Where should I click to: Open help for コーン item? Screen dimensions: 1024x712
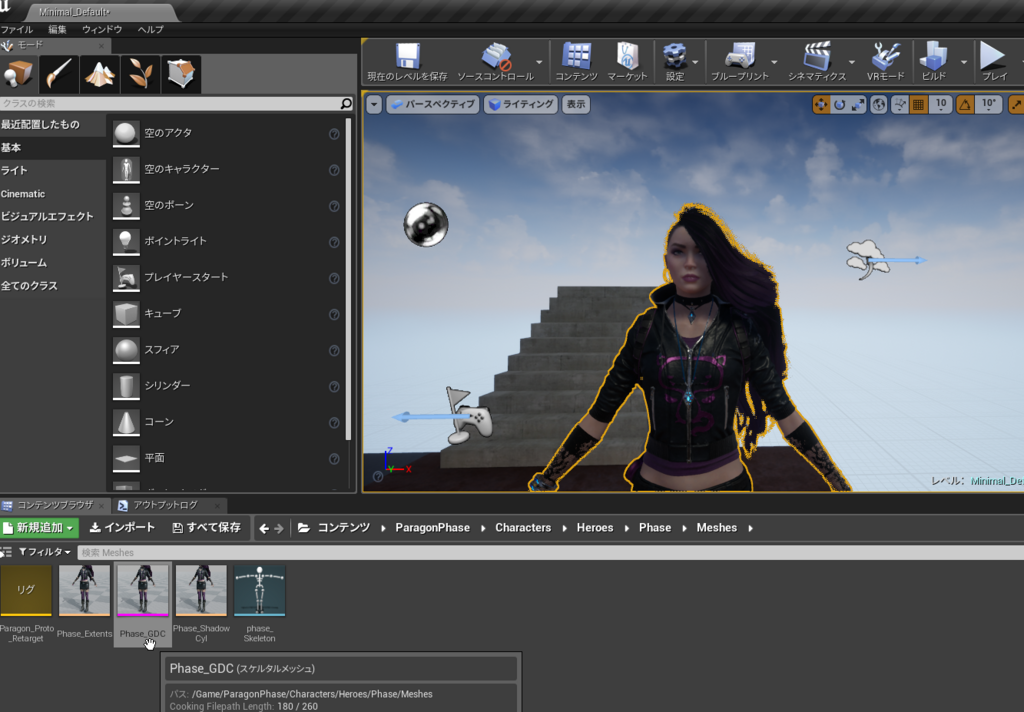click(x=334, y=423)
